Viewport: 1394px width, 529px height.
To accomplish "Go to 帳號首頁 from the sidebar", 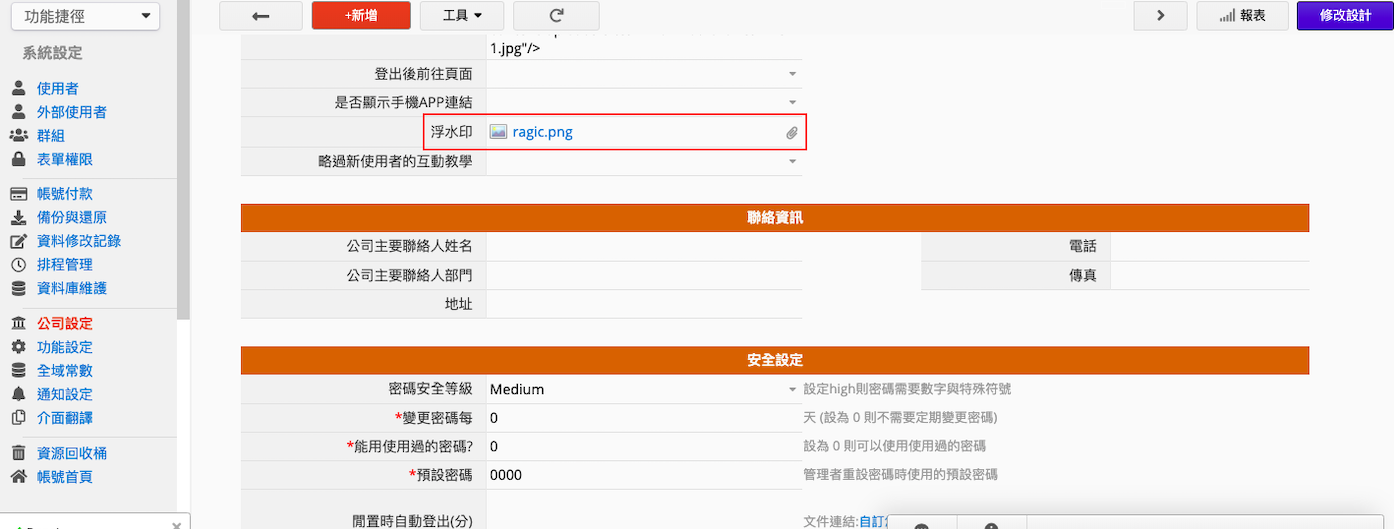I will [64, 477].
